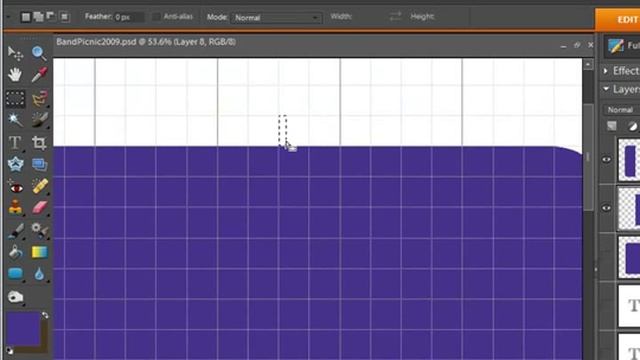Select the Type tool
Screen dimensions: 640x360
click(x=15, y=142)
